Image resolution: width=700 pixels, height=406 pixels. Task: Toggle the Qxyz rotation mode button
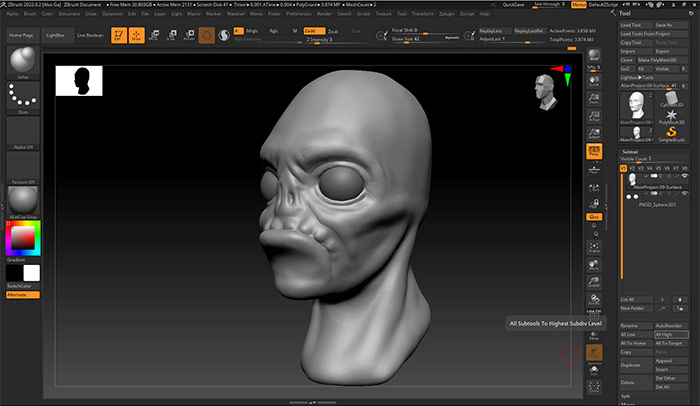click(x=594, y=215)
